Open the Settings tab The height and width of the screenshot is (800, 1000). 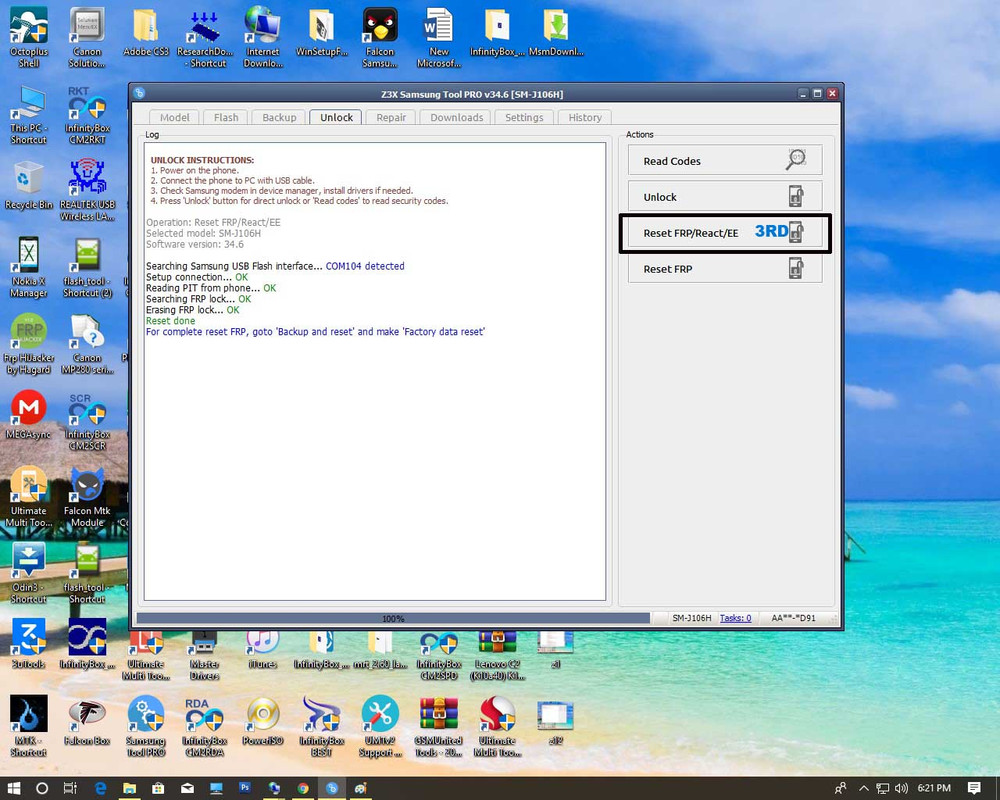point(524,117)
